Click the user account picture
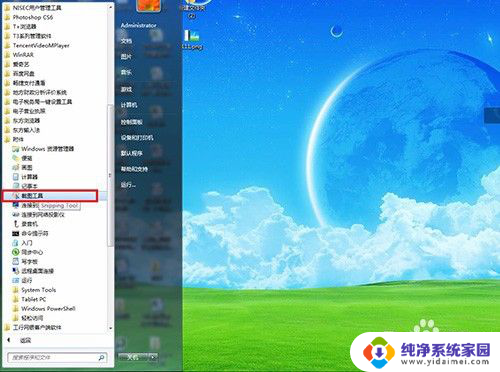Image resolution: width=500 pixels, height=372 pixels. 149,5
